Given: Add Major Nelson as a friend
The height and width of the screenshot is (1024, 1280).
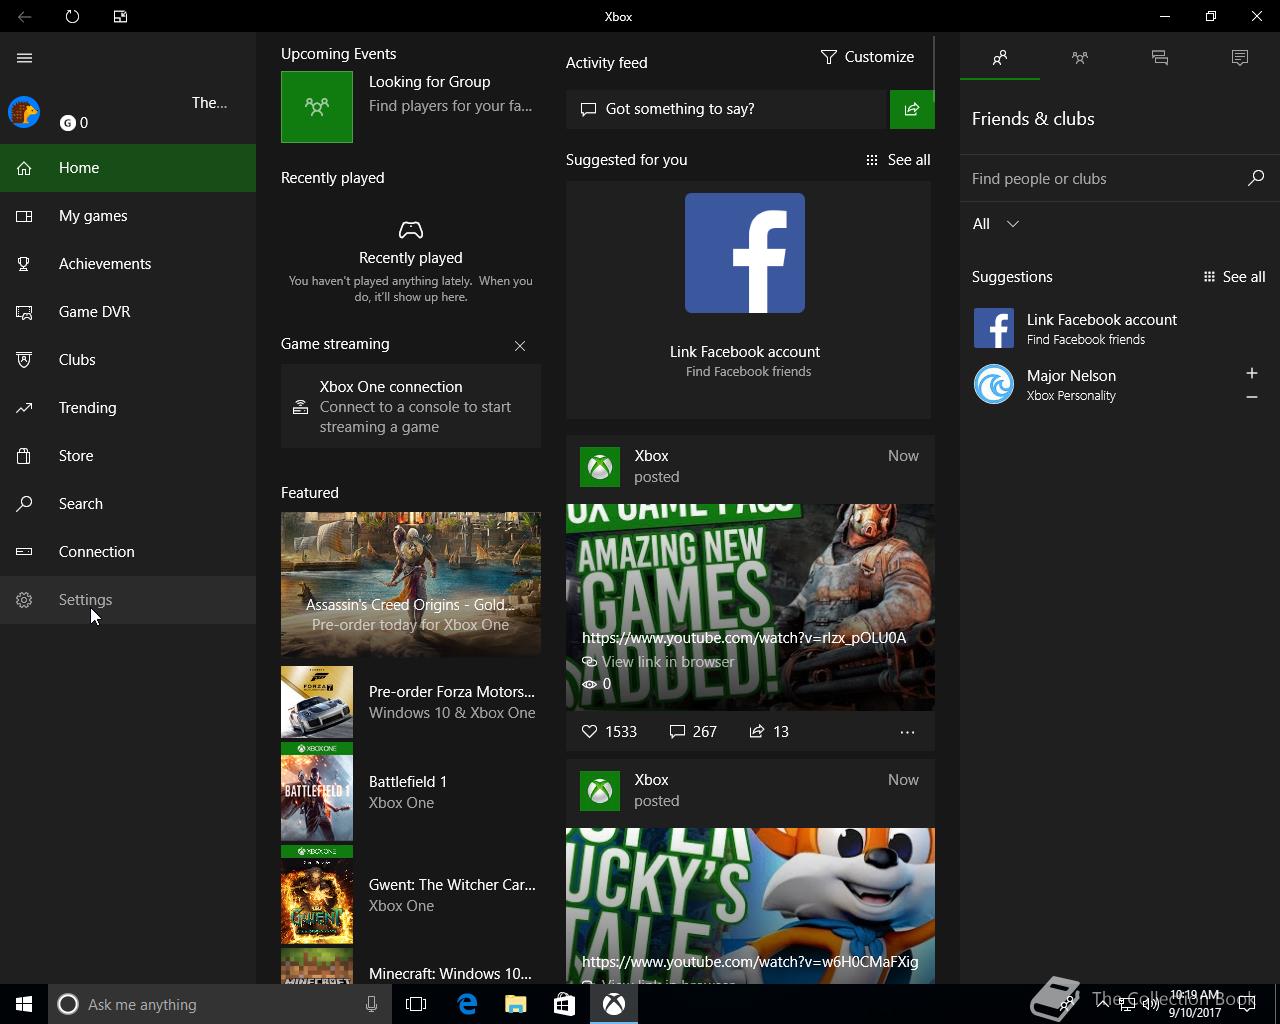Looking at the screenshot, I should coord(1252,373).
